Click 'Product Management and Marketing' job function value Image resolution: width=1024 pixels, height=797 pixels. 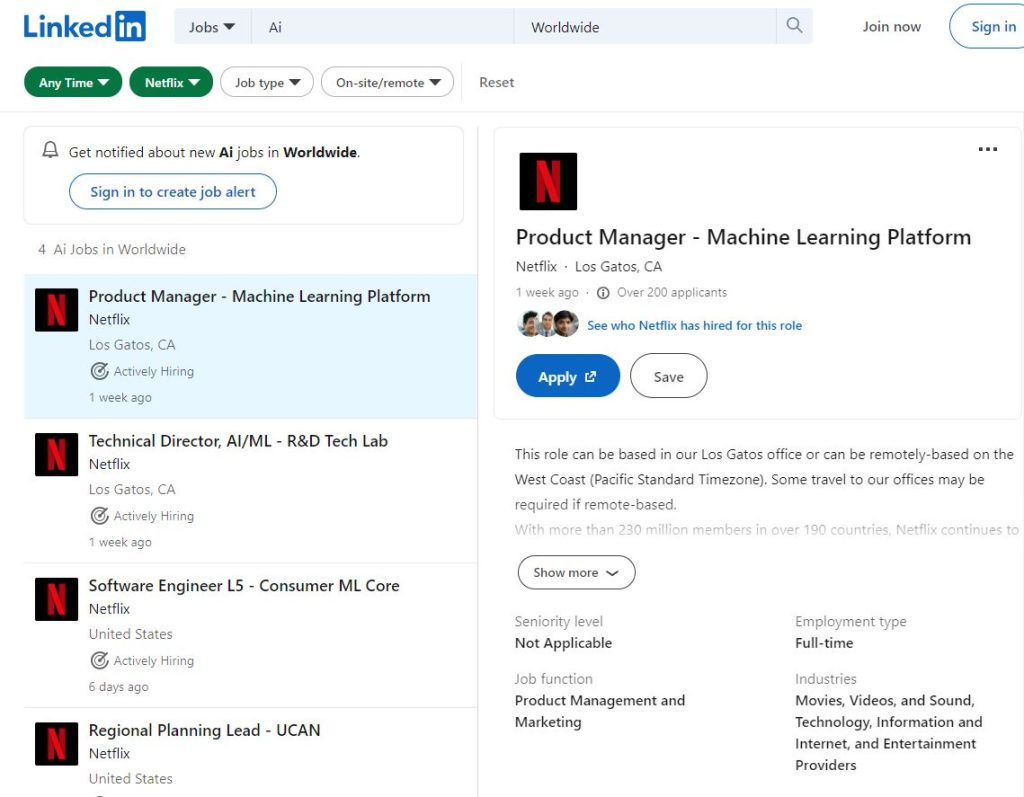(600, 711)
